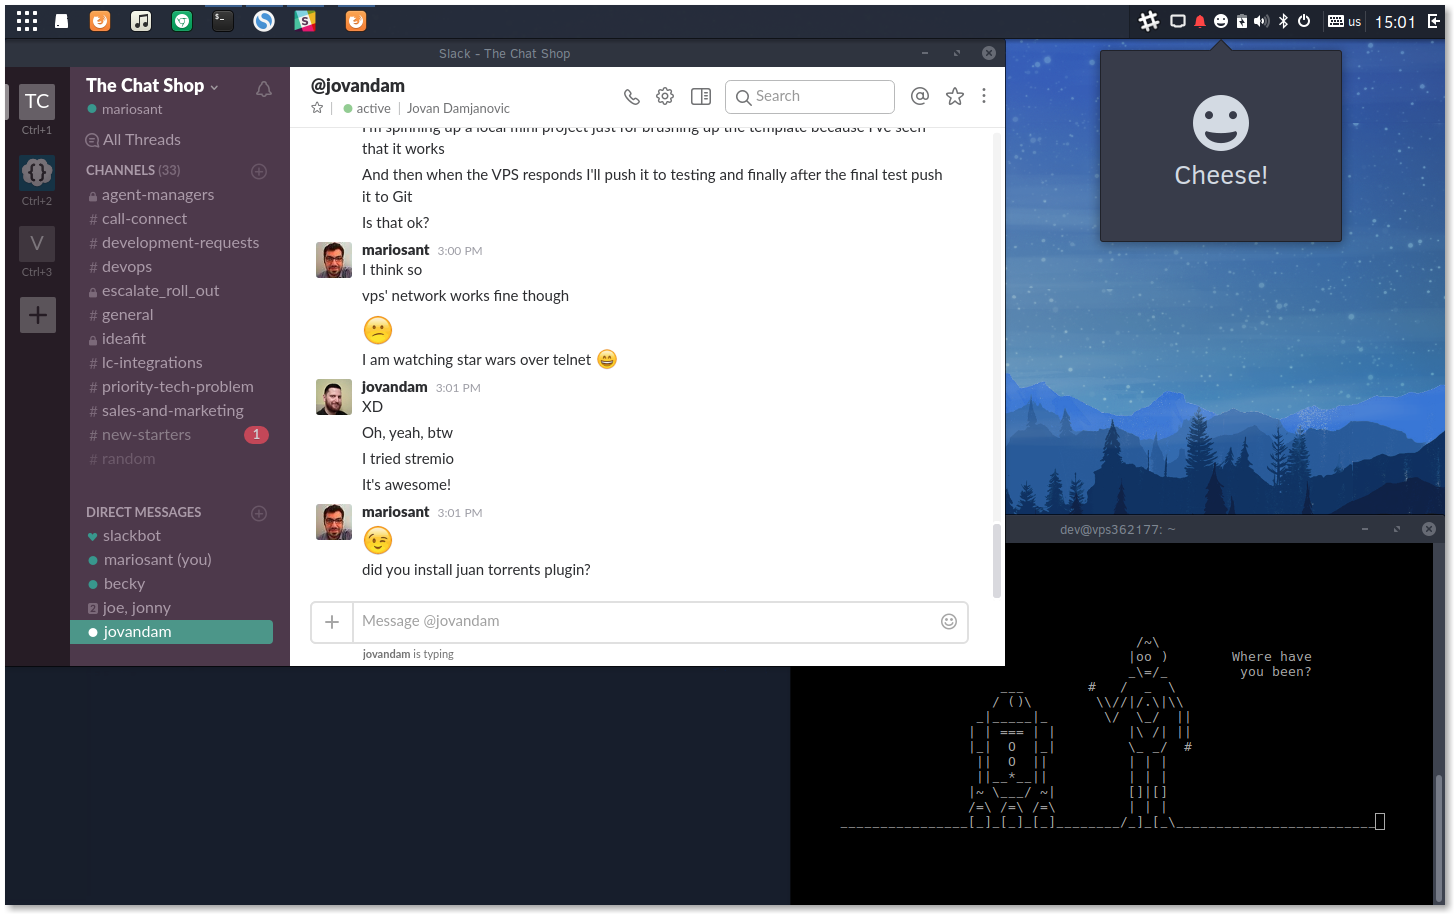Add a new channel with plus icon

pos(259,171)
